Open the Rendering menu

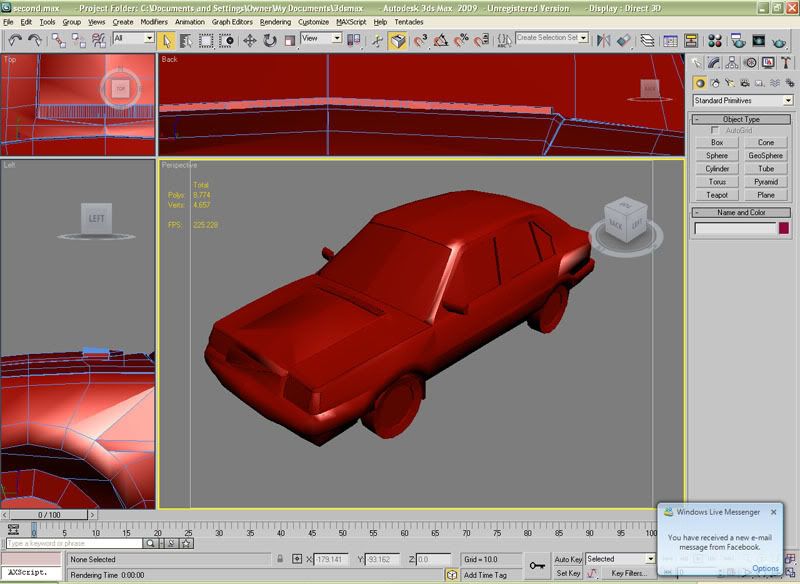point(275,21)
